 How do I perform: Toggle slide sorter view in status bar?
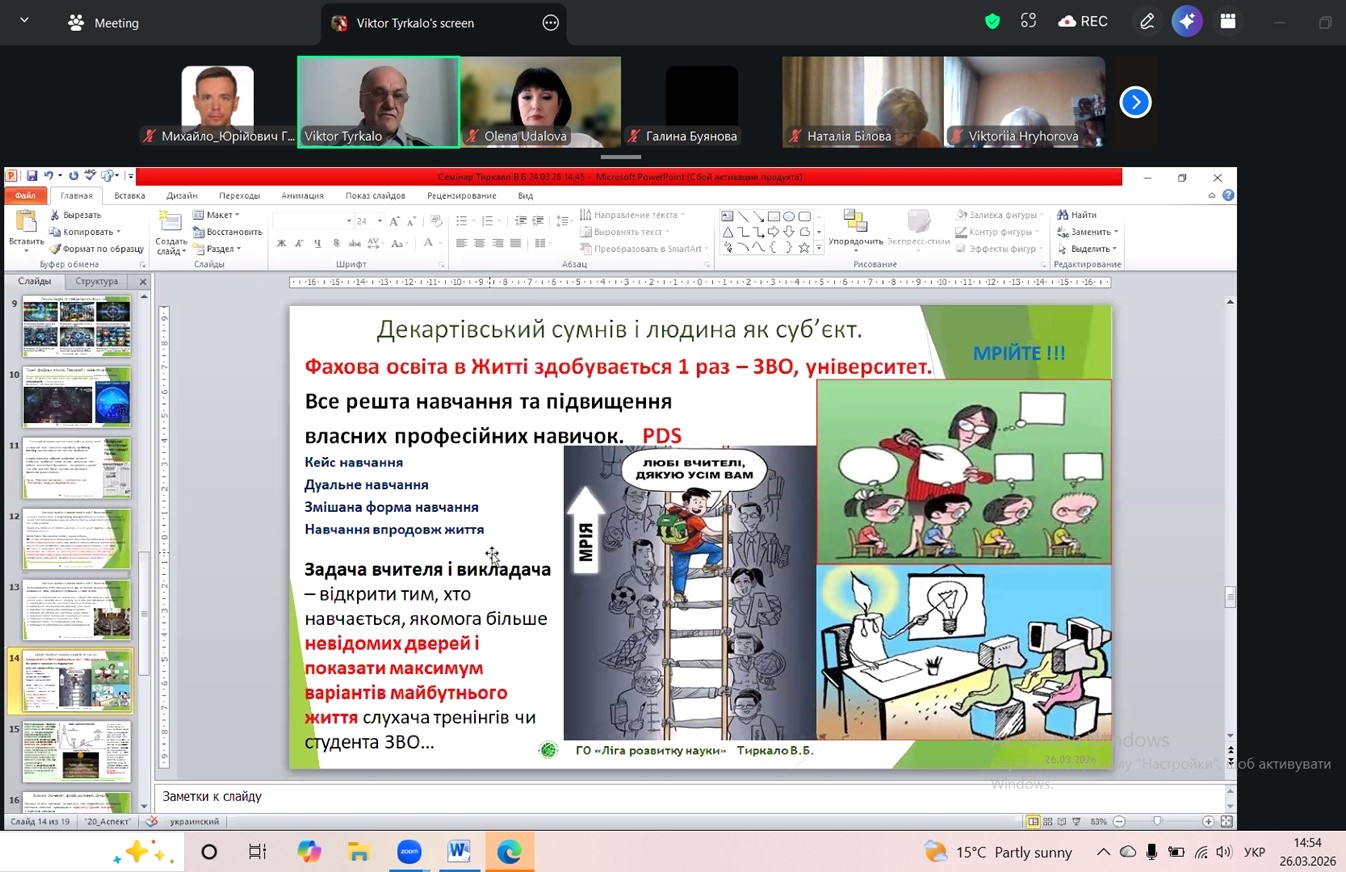1050,822
